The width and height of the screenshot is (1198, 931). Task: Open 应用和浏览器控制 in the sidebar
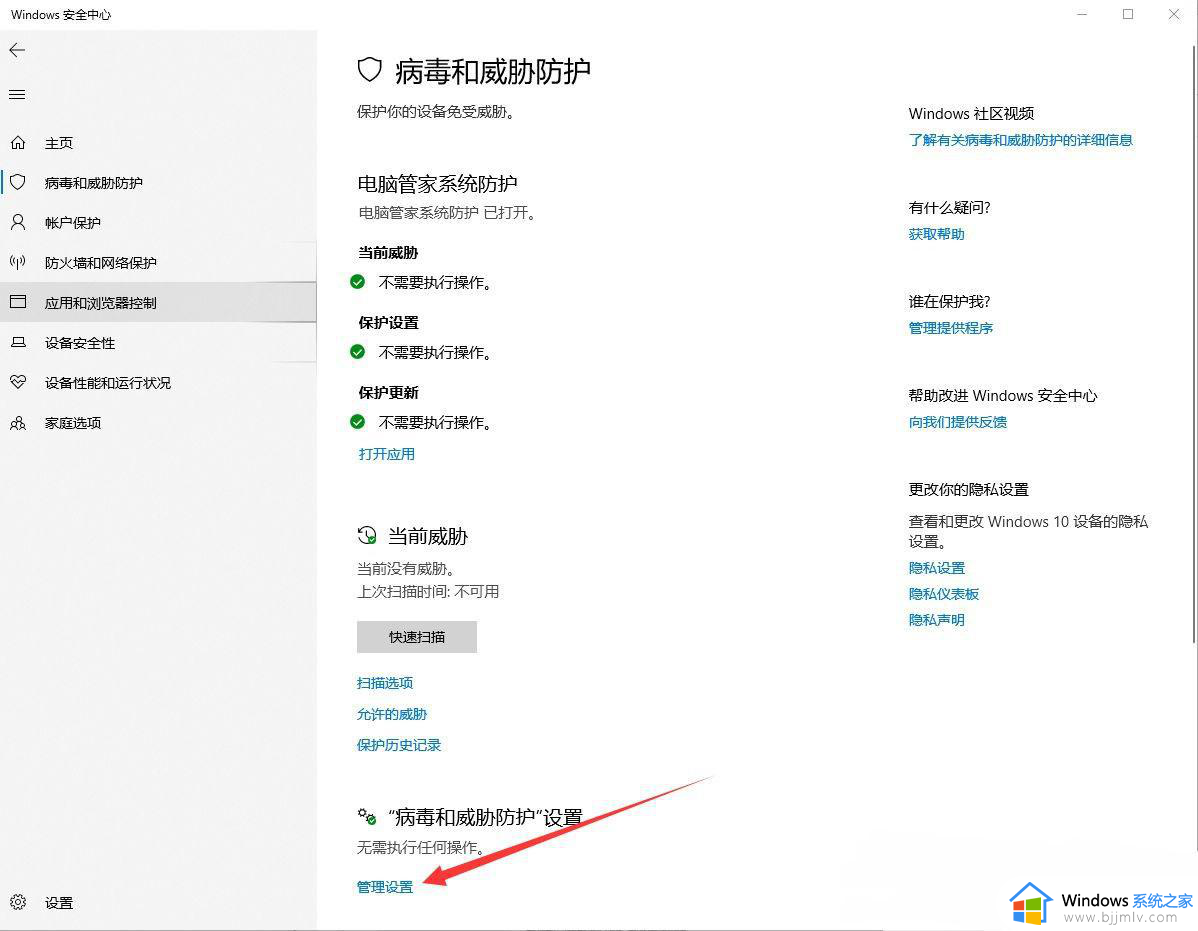(158, 302)
